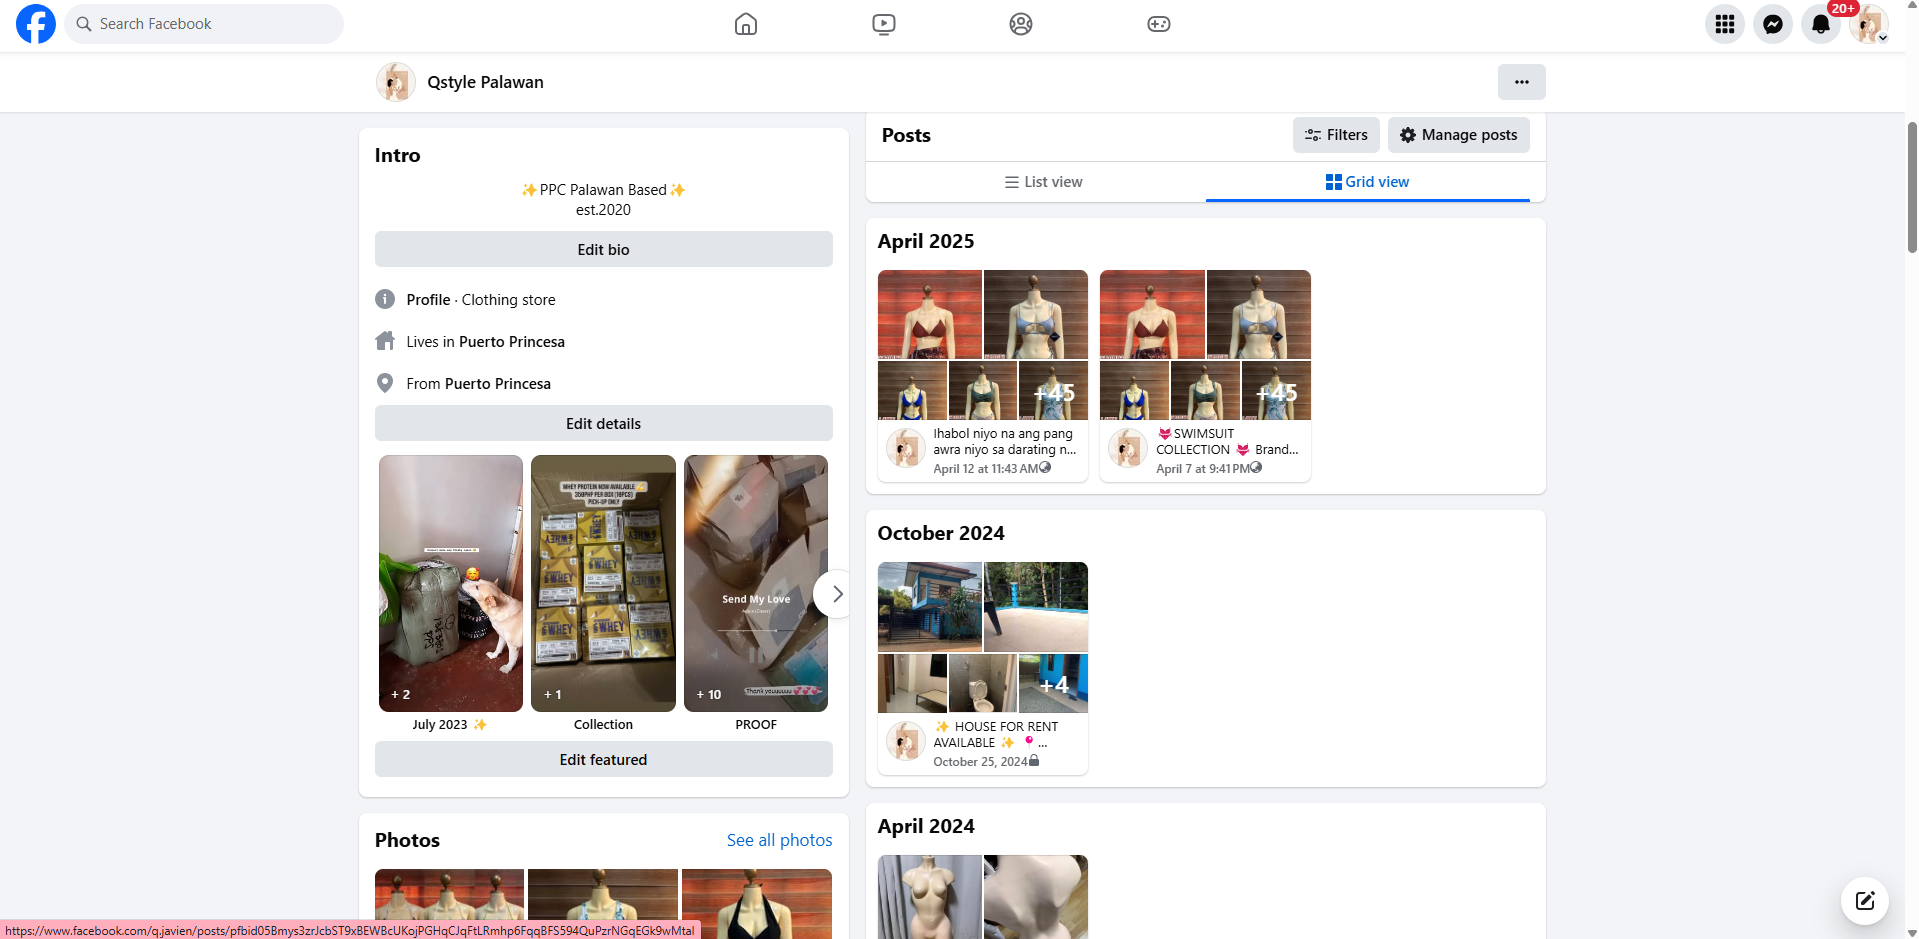Open the three-dots page options menu
Screen dimensions: 1919x939
1522,82
